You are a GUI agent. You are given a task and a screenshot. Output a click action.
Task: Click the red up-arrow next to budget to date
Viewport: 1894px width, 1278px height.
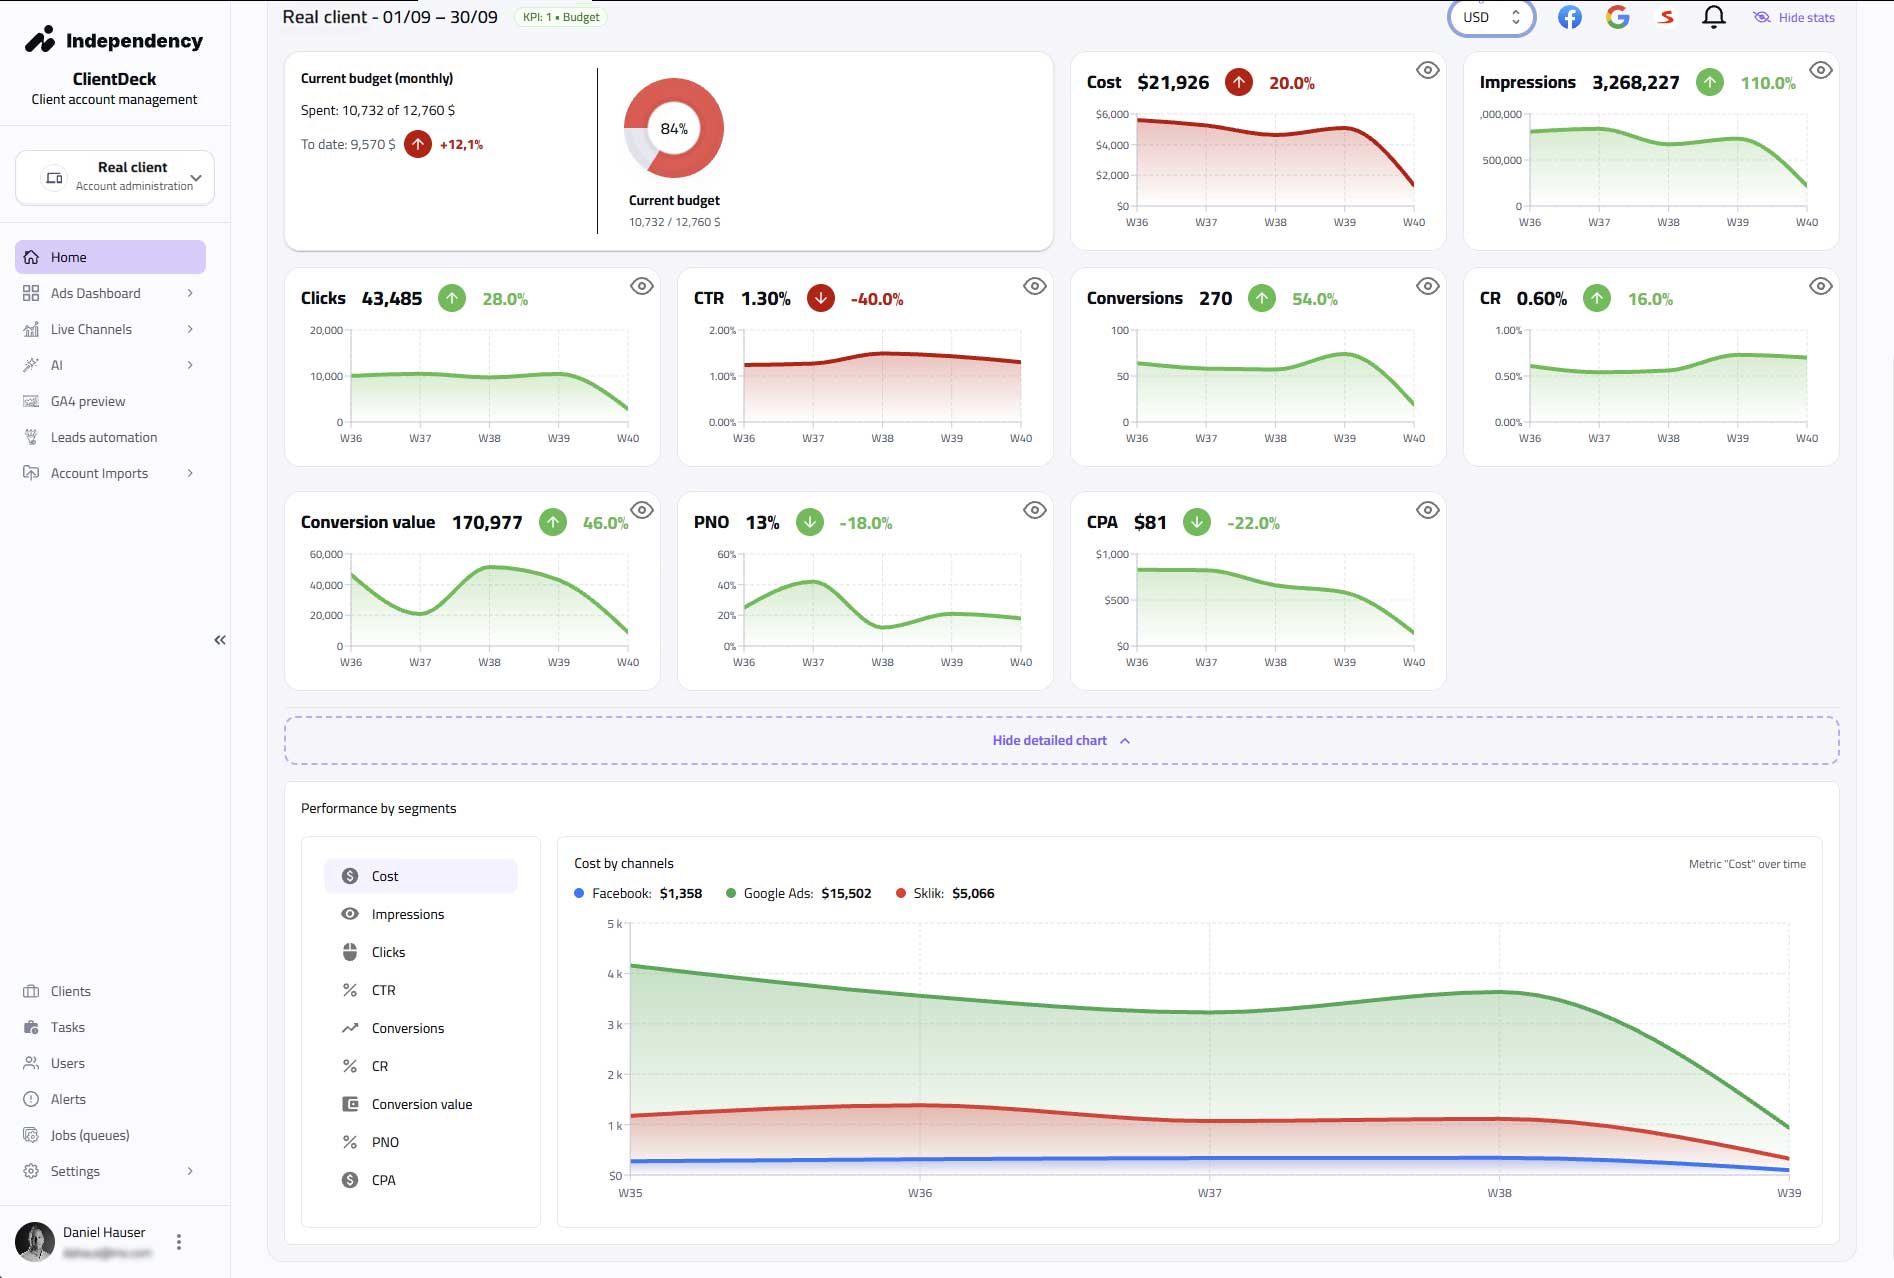tap(418, 144)
